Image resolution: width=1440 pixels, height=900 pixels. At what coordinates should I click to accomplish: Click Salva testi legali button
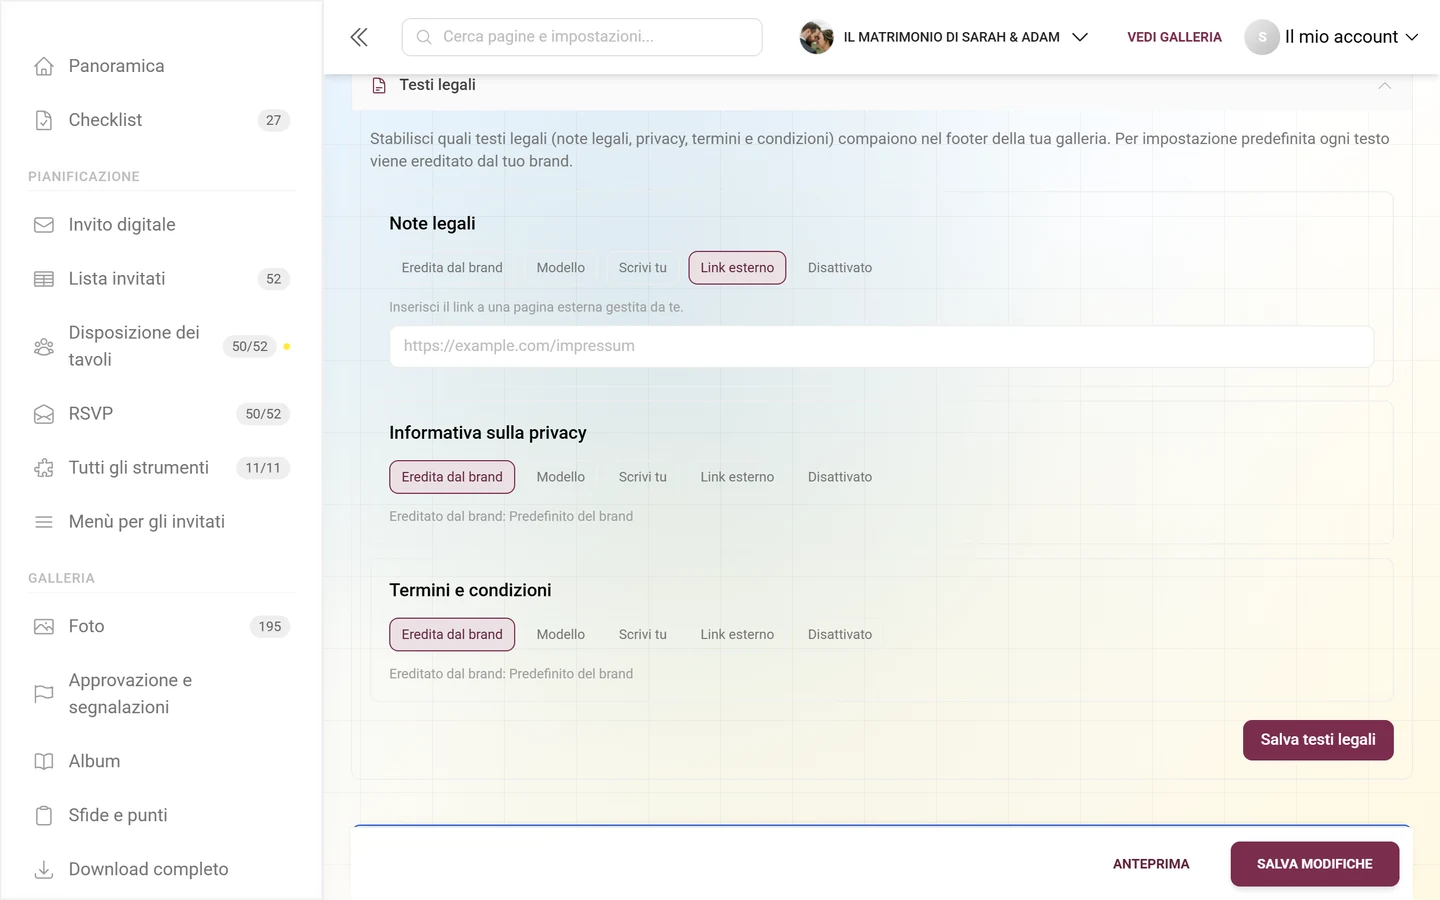(1318, 740)
